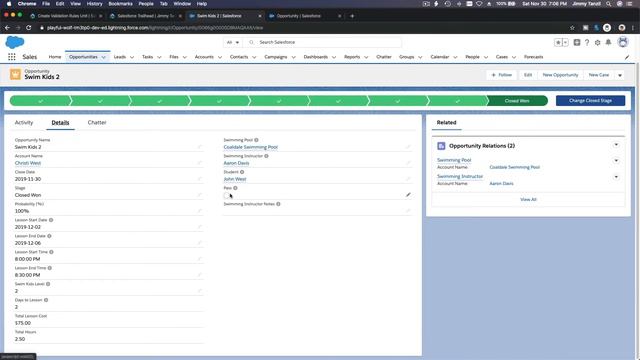Click the Opportunity Relations list icon
640x360 pixels.
coord(441,146)
